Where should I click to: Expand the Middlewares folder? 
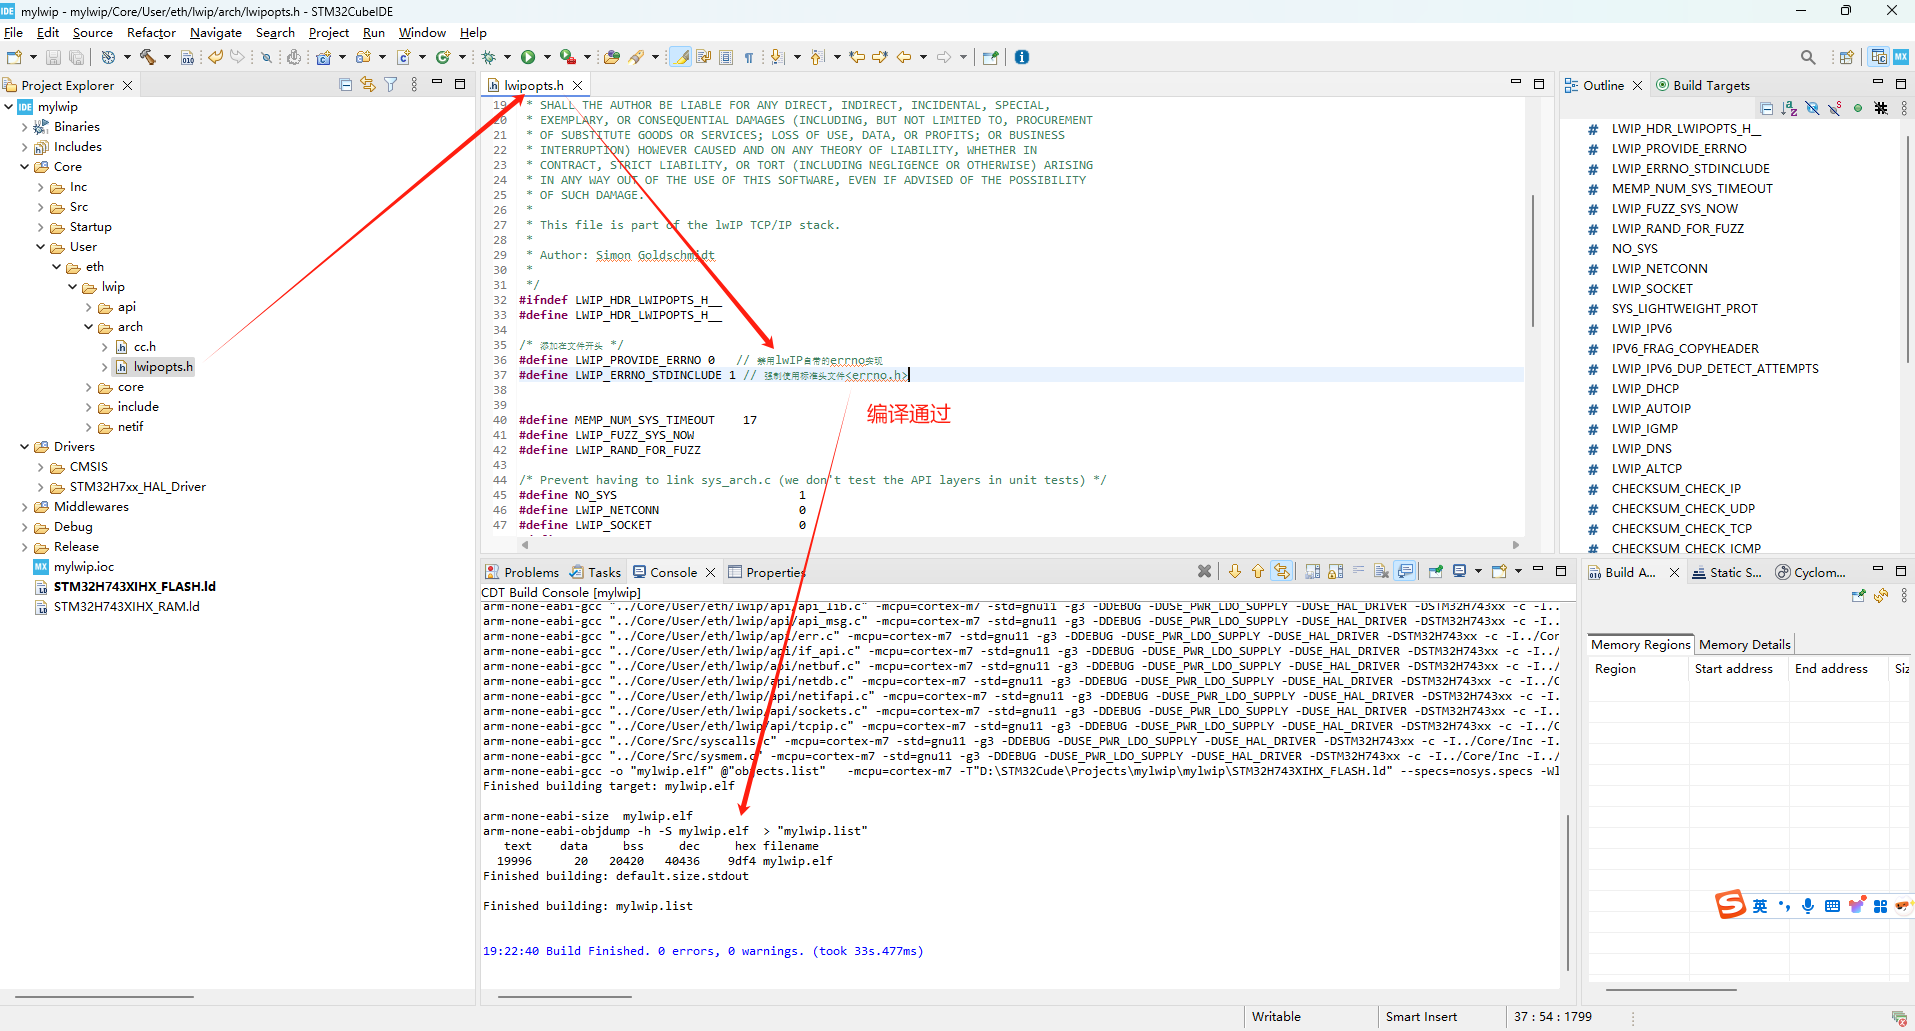tap(25, 507)
